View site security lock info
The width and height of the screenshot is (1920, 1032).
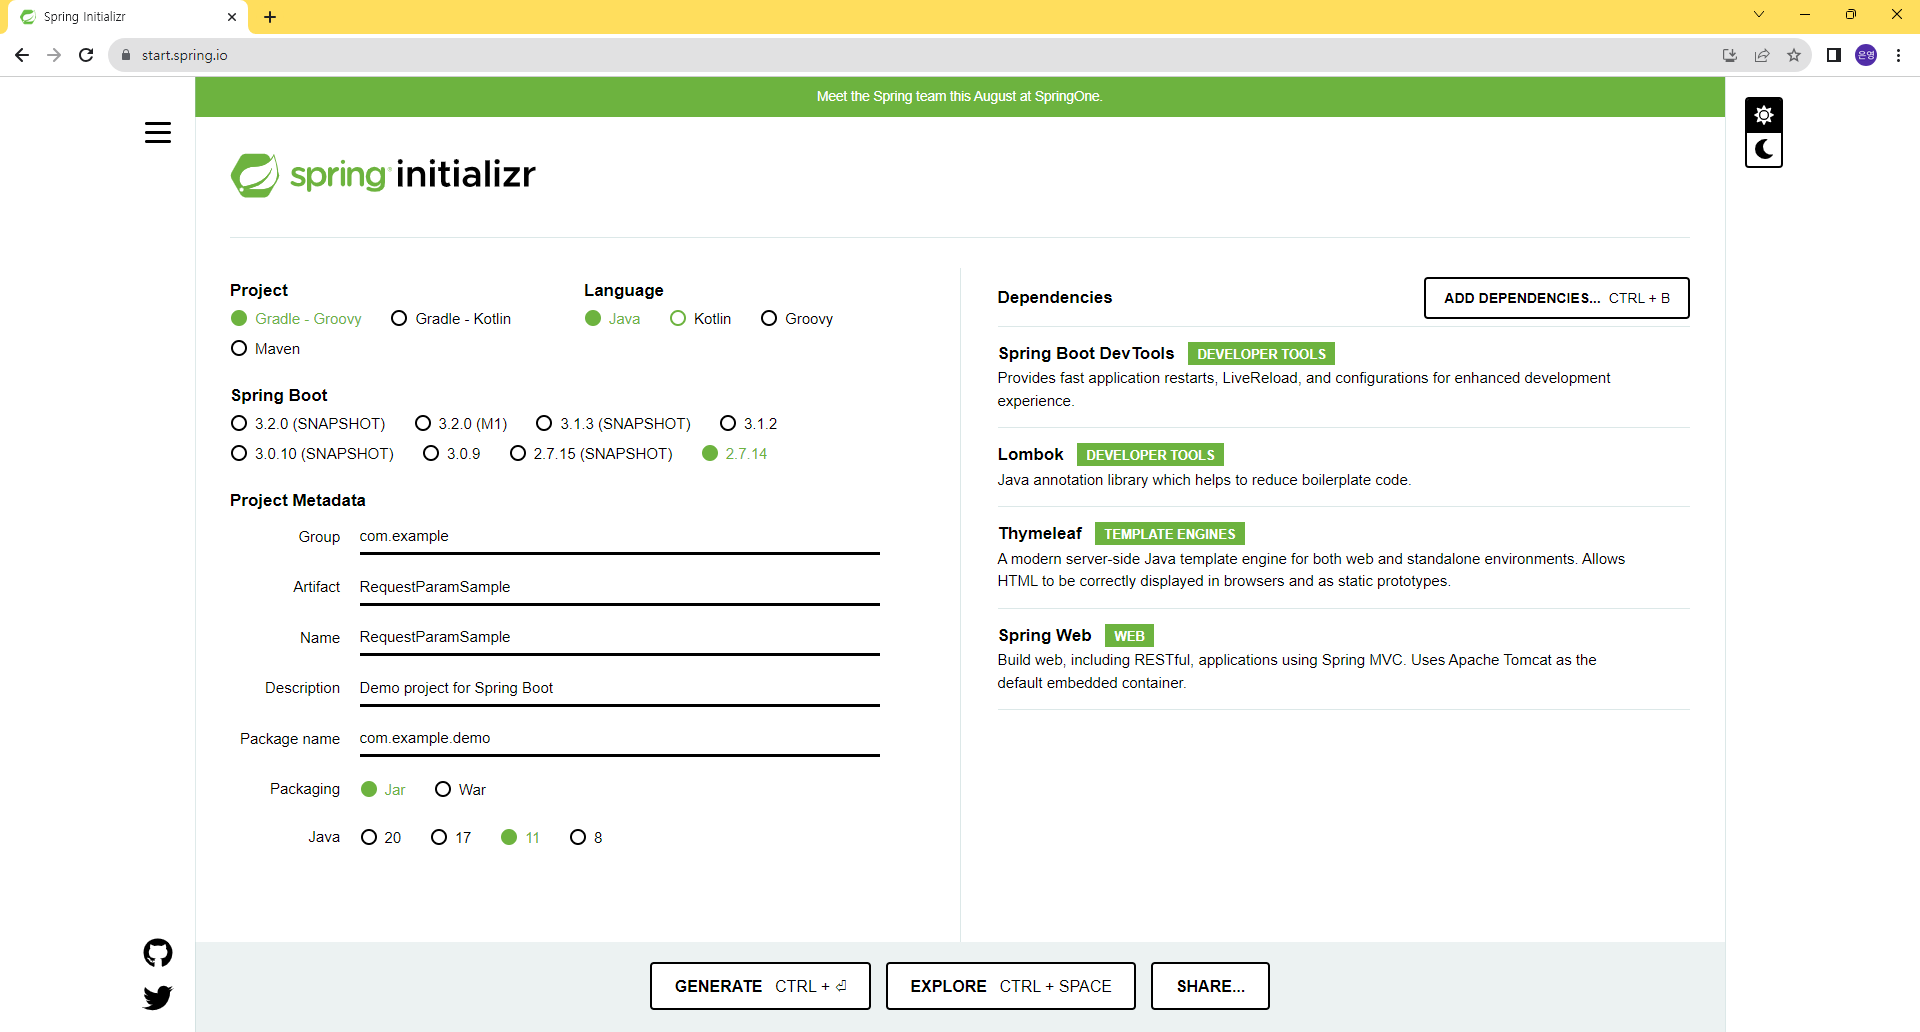126,55
